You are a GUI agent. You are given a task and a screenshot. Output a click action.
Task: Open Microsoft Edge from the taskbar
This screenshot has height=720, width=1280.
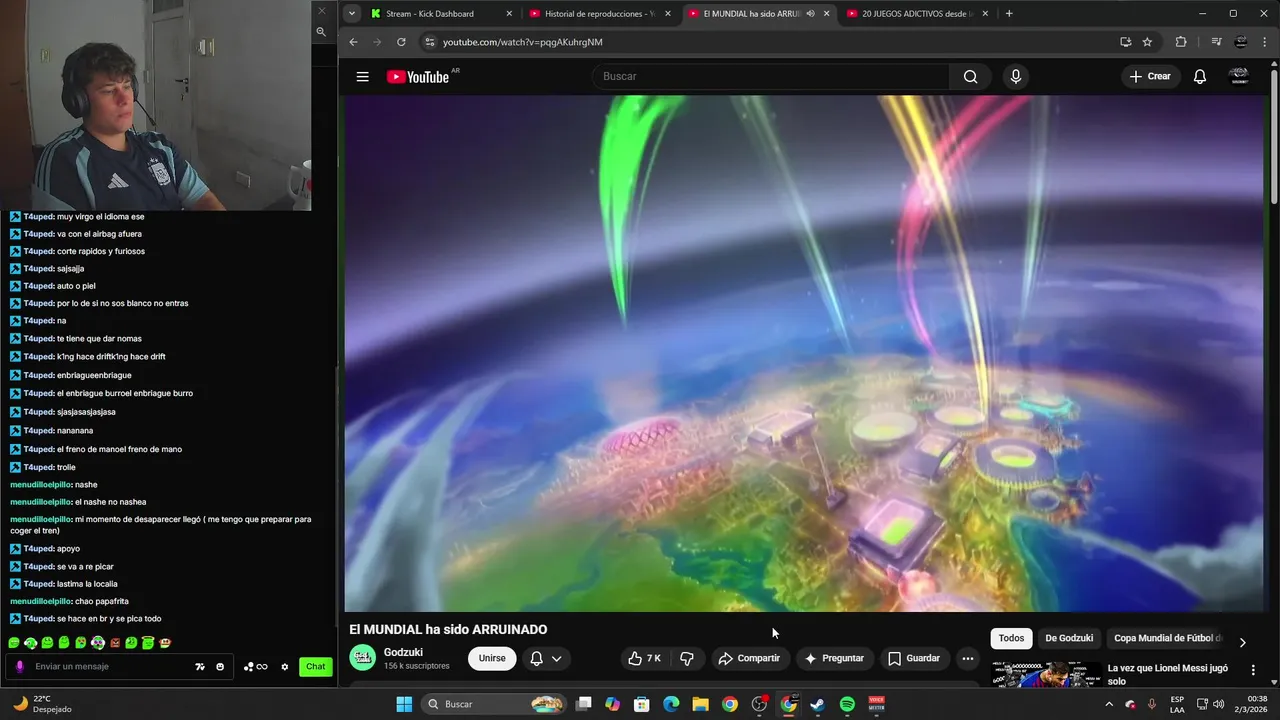671,704
